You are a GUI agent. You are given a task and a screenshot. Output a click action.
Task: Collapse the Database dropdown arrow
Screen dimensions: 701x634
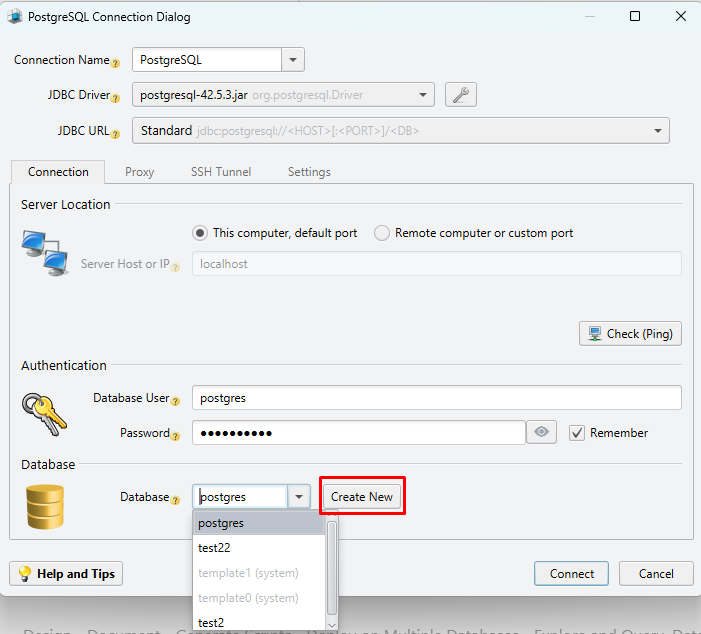tap(299, 497)
